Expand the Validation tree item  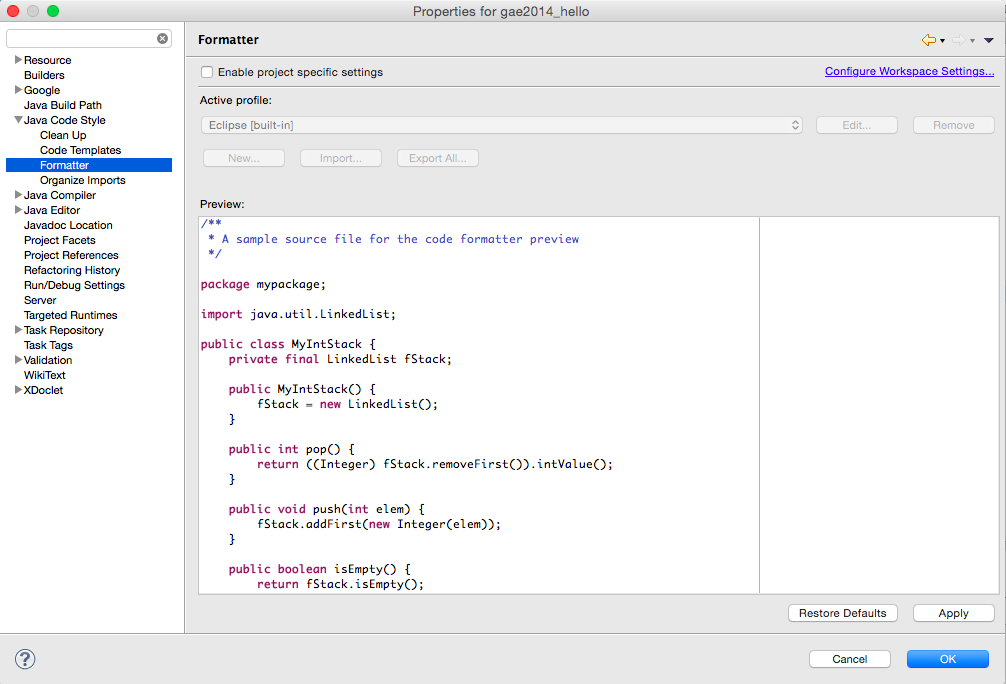[x=16, y=360]
